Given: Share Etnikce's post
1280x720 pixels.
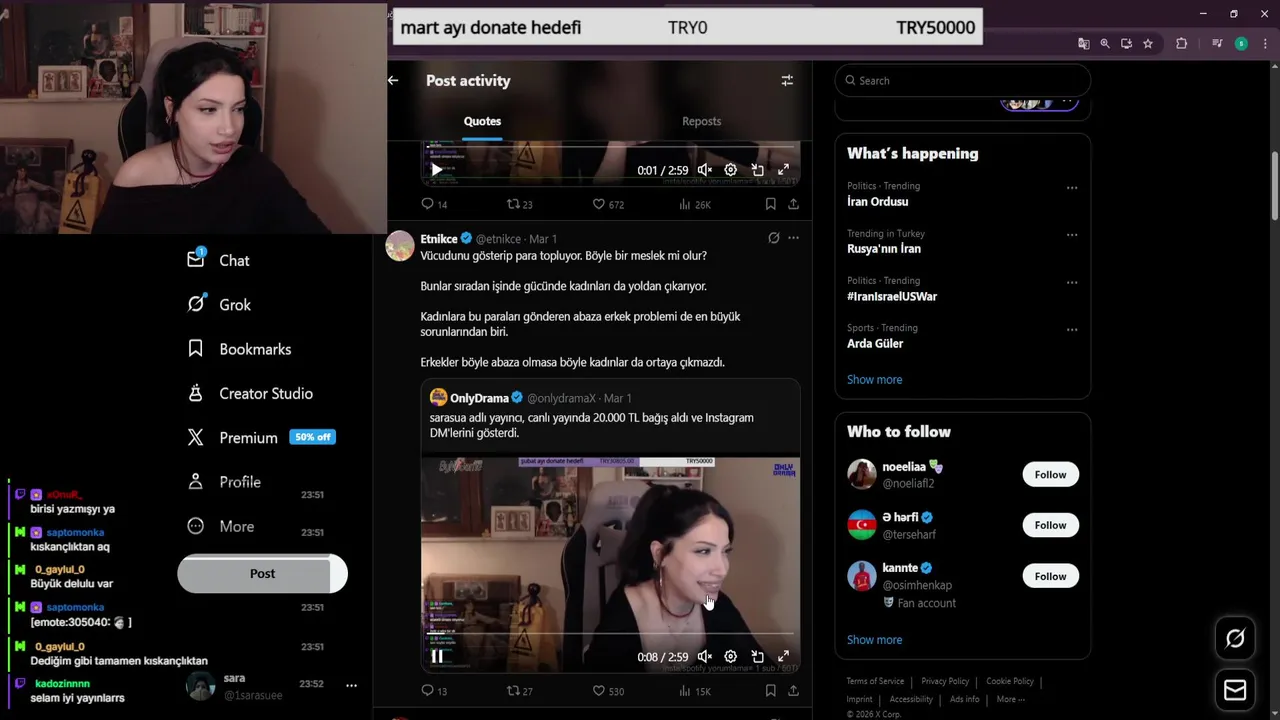Looking at the screenshot, I should 793,690.
